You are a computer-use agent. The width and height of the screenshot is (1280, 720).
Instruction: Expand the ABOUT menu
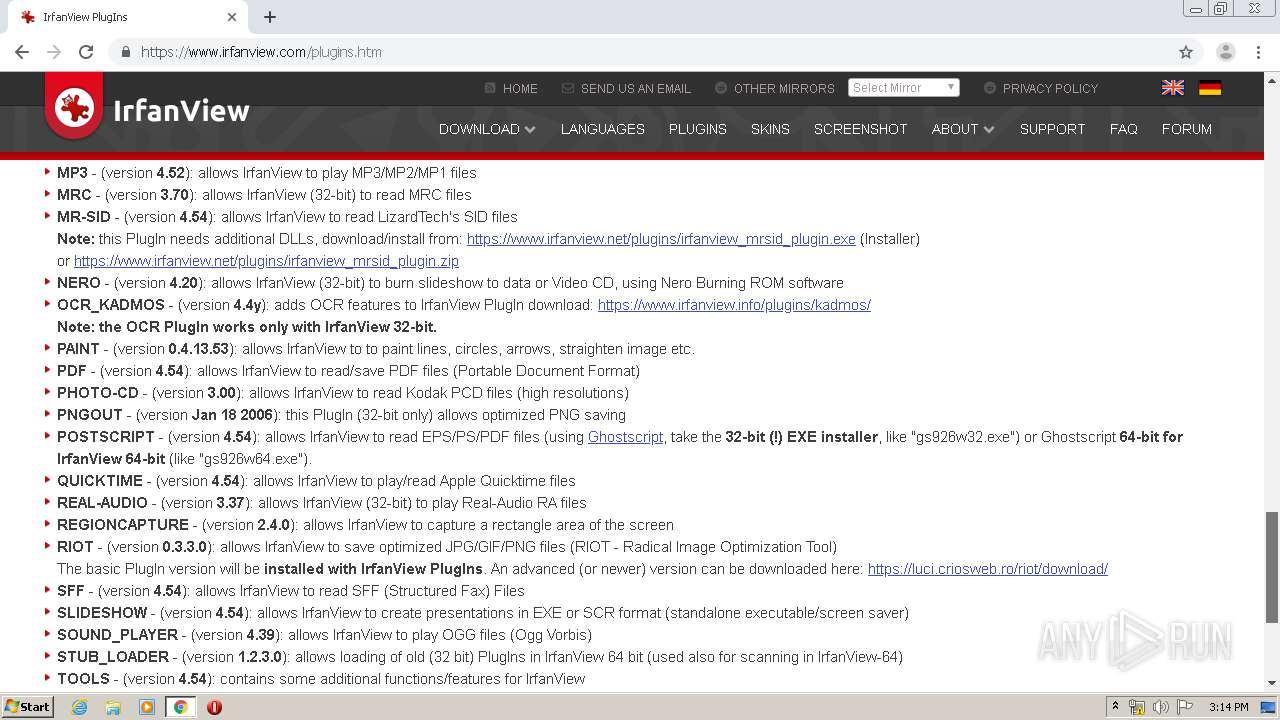pyautogui.click(x=963, y=129)
